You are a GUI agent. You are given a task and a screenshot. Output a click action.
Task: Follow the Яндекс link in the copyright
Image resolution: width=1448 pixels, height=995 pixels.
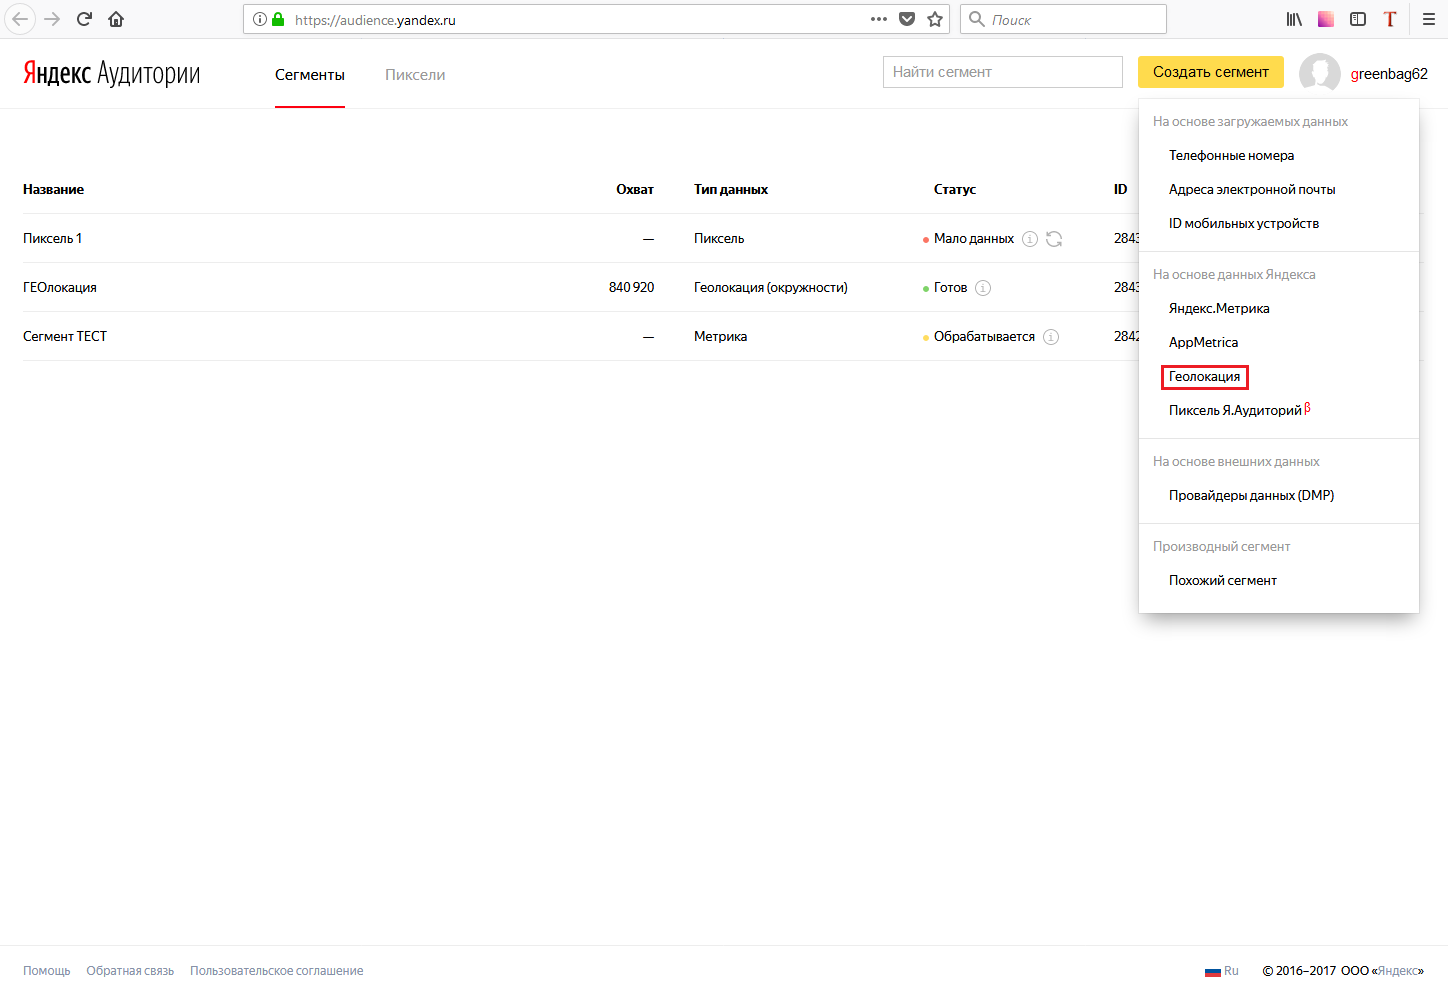[x=1397, y=971]
